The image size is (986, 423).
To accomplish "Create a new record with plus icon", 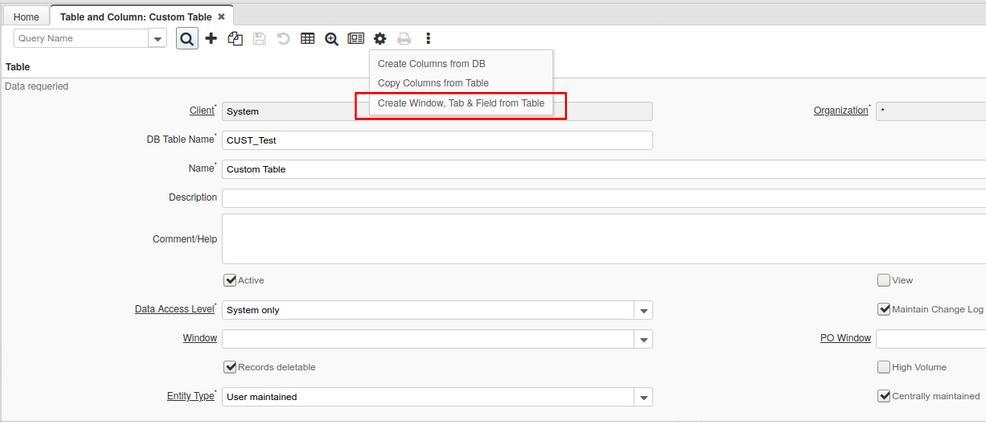I will (x=211, y=38).
